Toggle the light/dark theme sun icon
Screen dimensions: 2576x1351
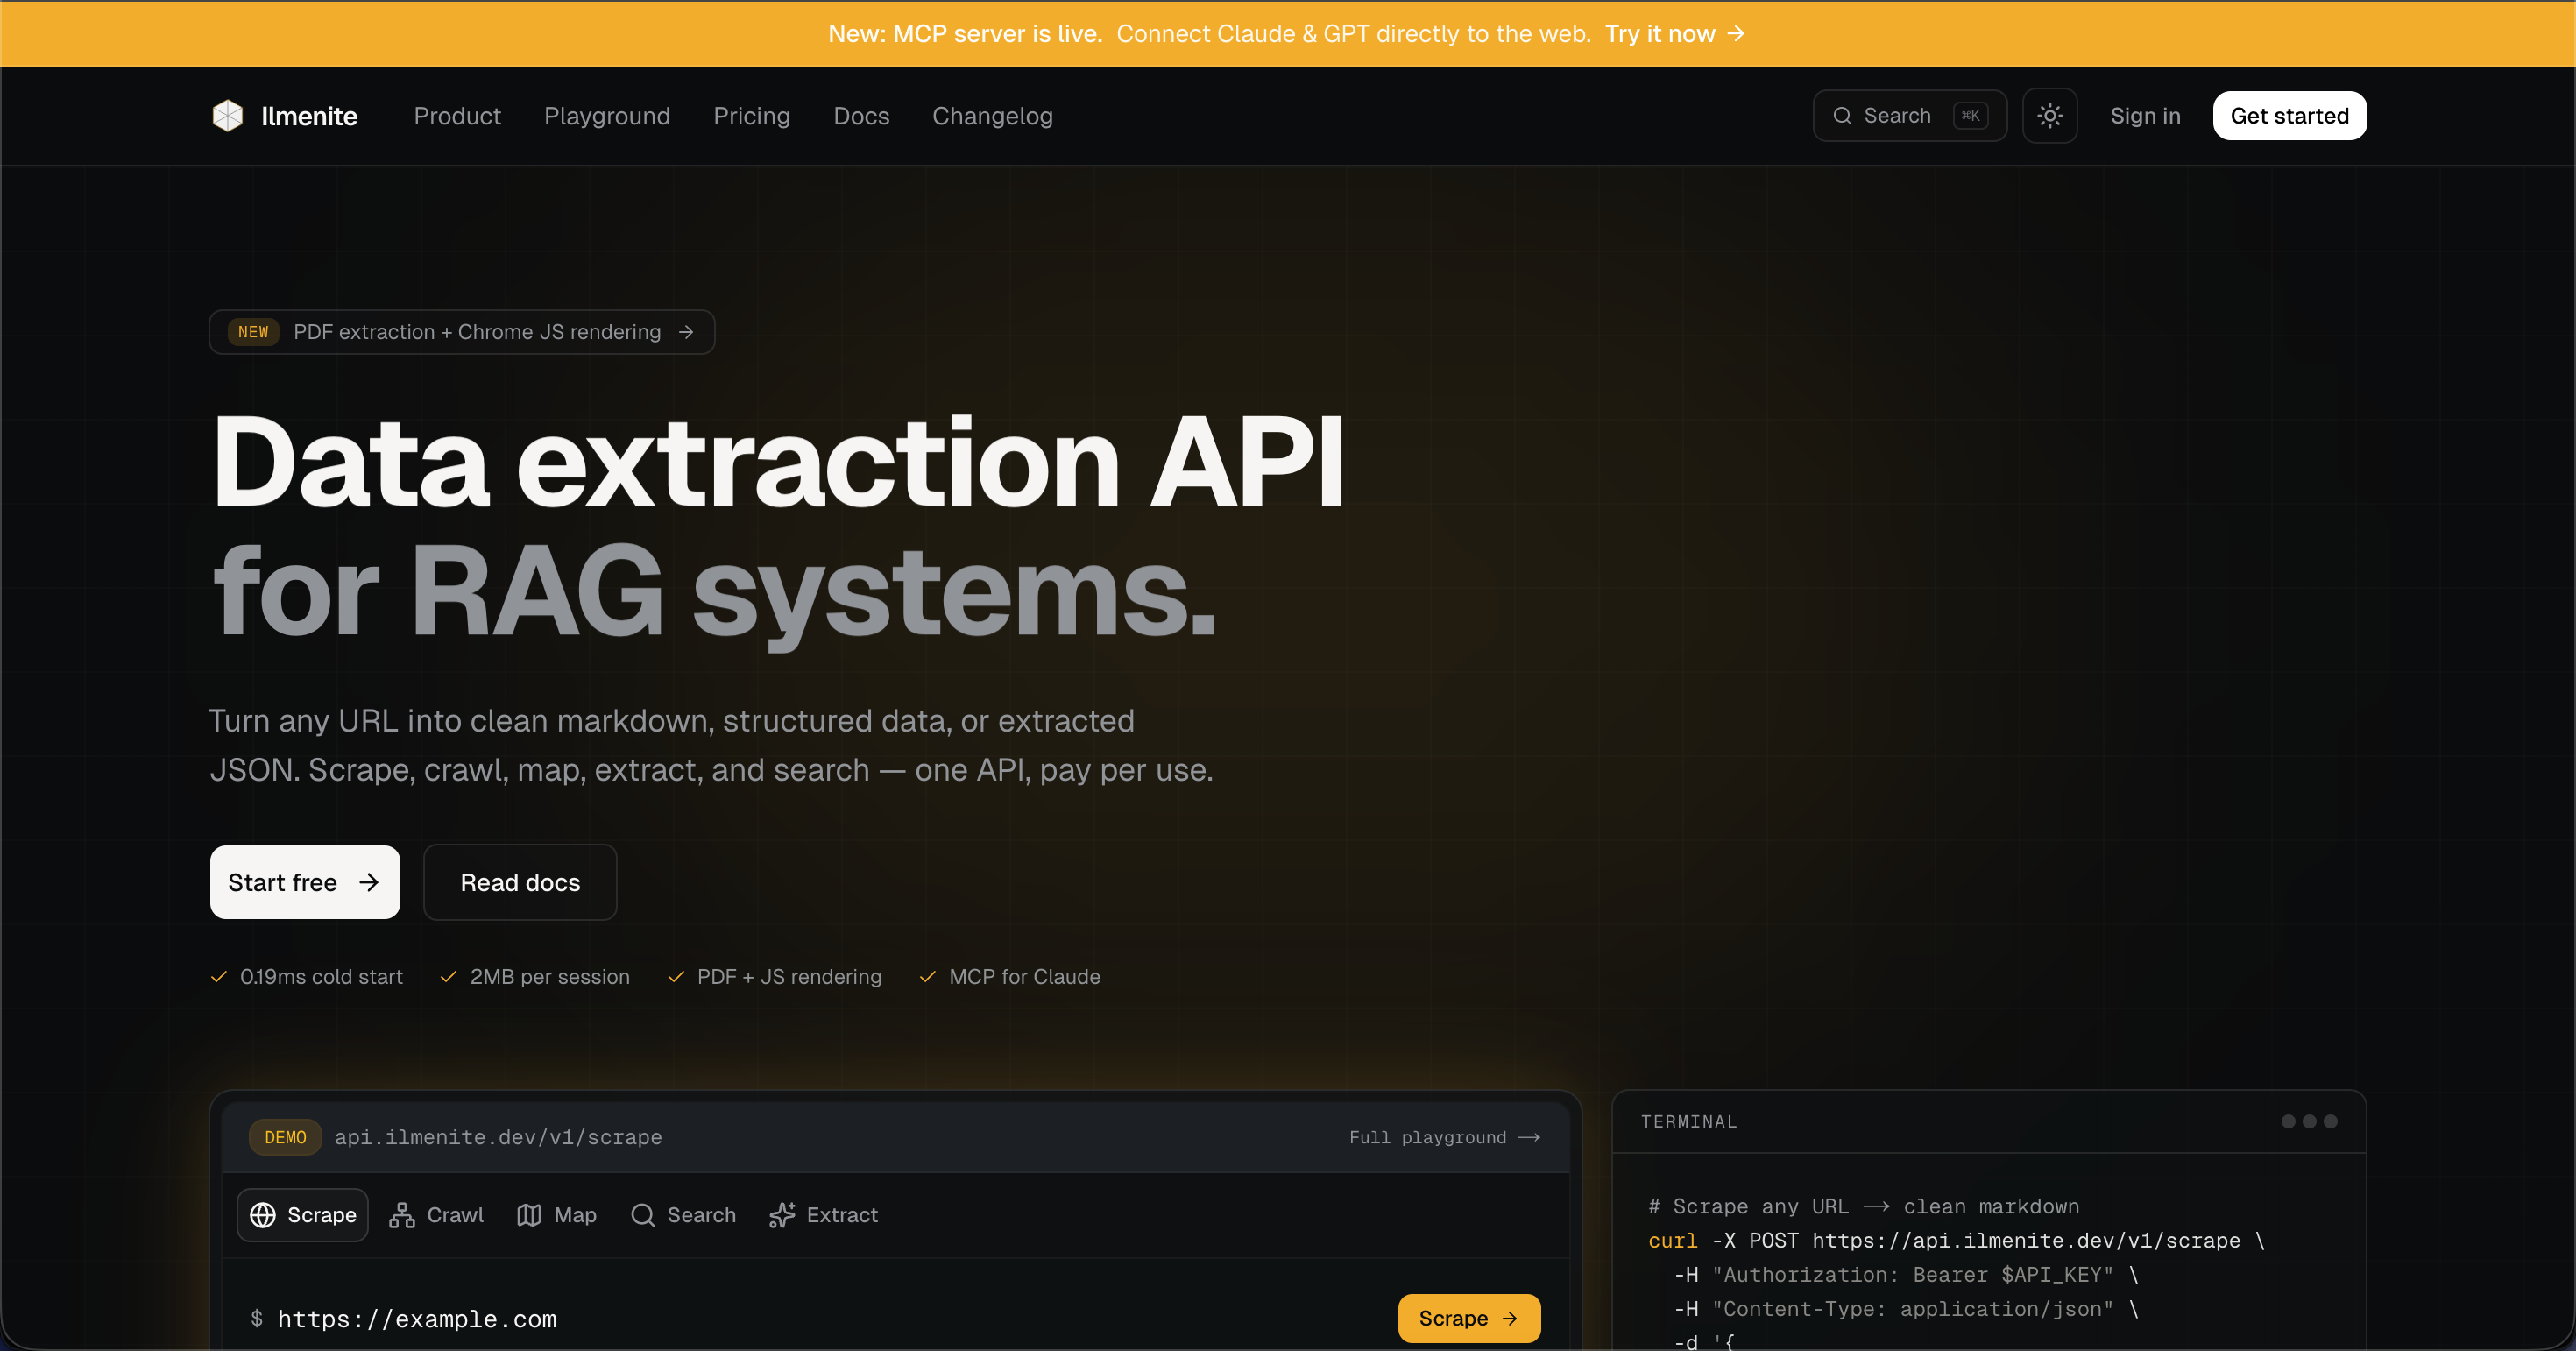pos(2049,116)
